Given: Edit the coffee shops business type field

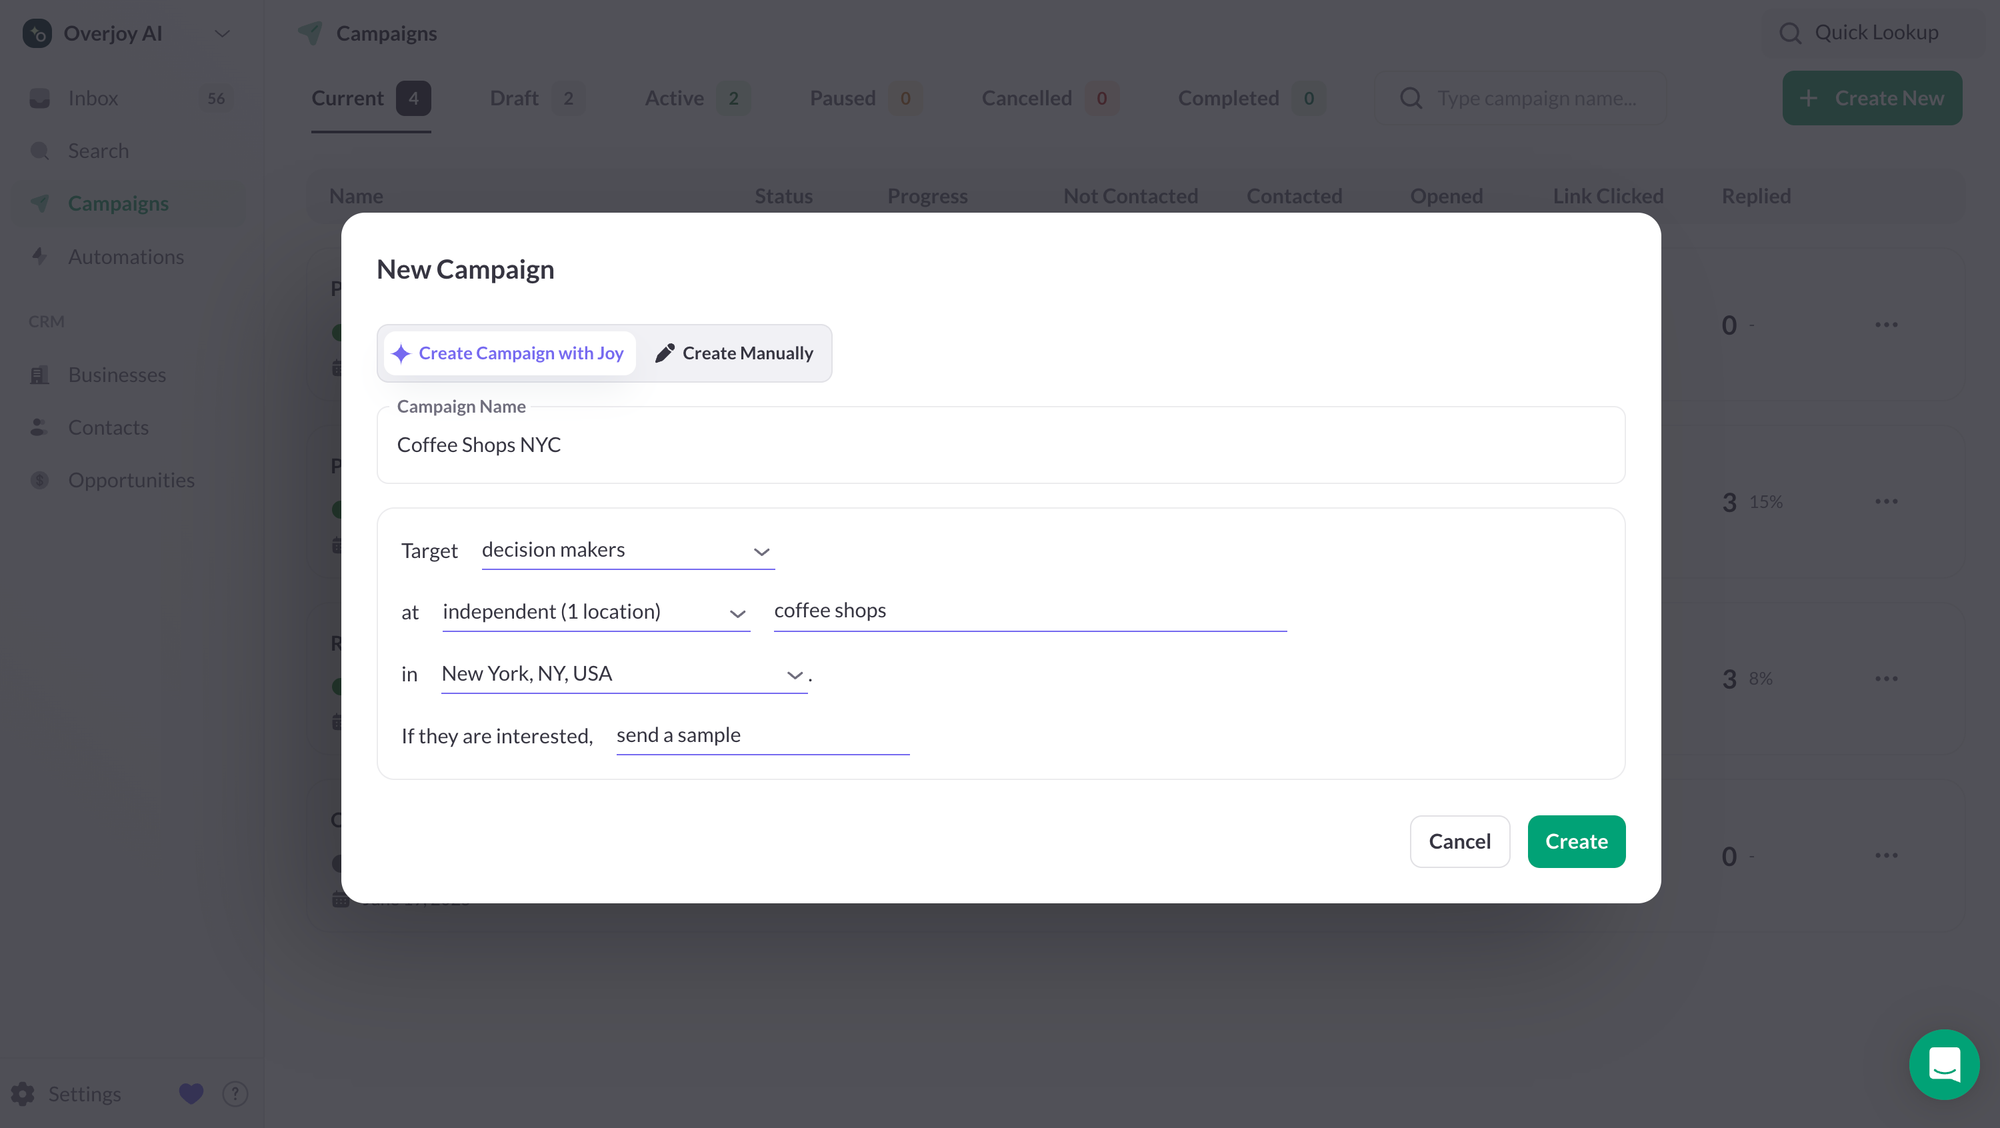Looking at the screenshot, I should point(1029,611).
